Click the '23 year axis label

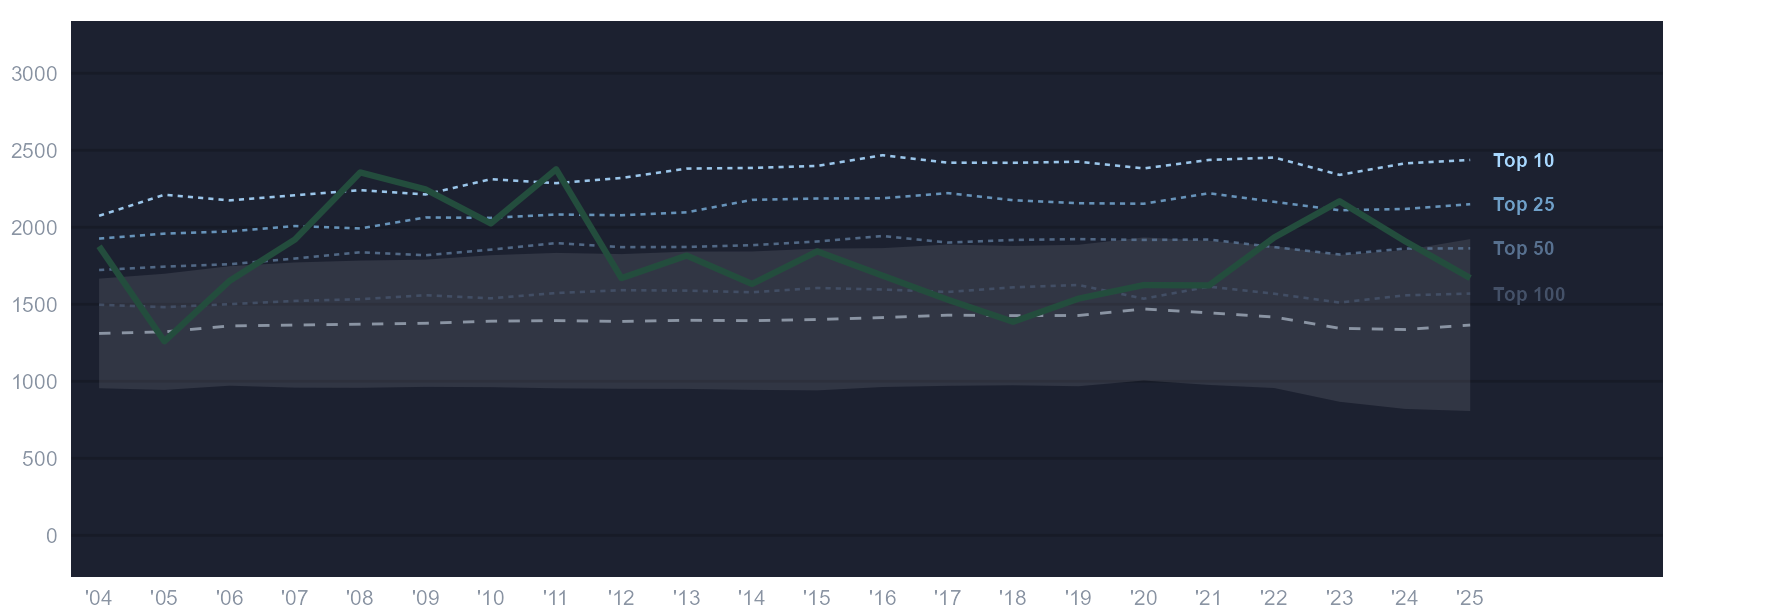[x=1339, y=597]
